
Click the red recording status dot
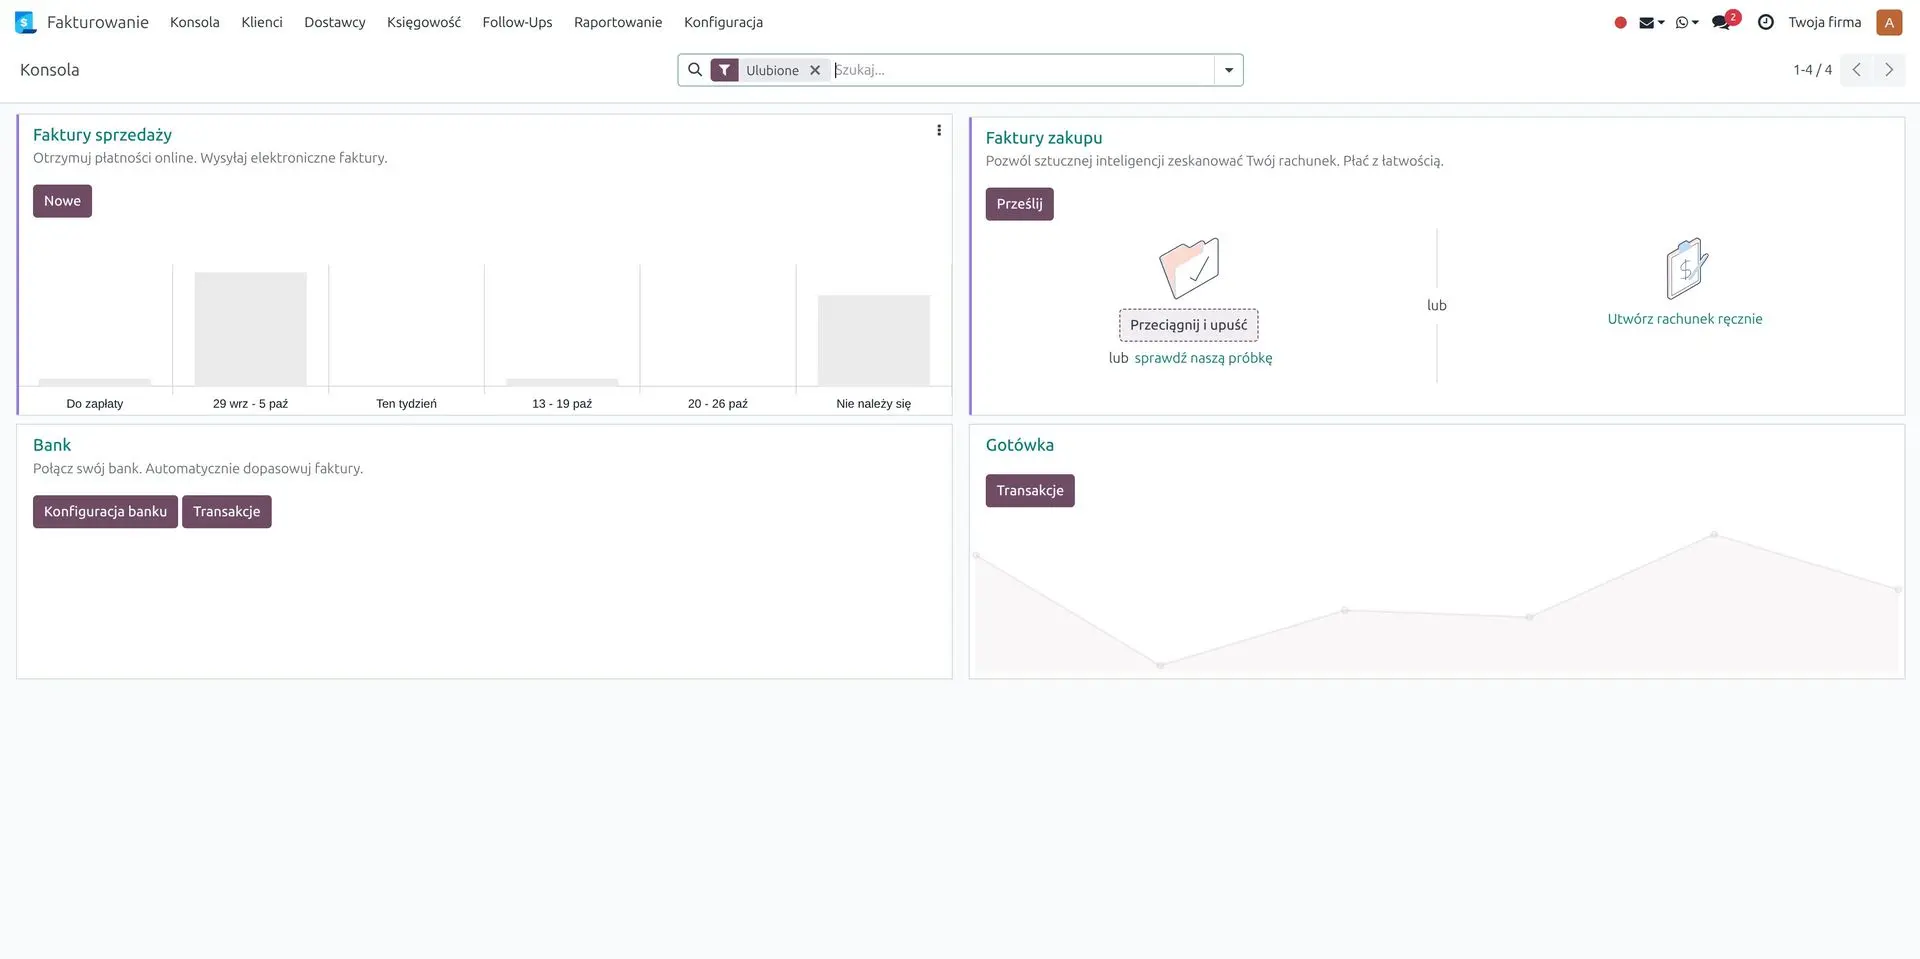point(1620,22)
